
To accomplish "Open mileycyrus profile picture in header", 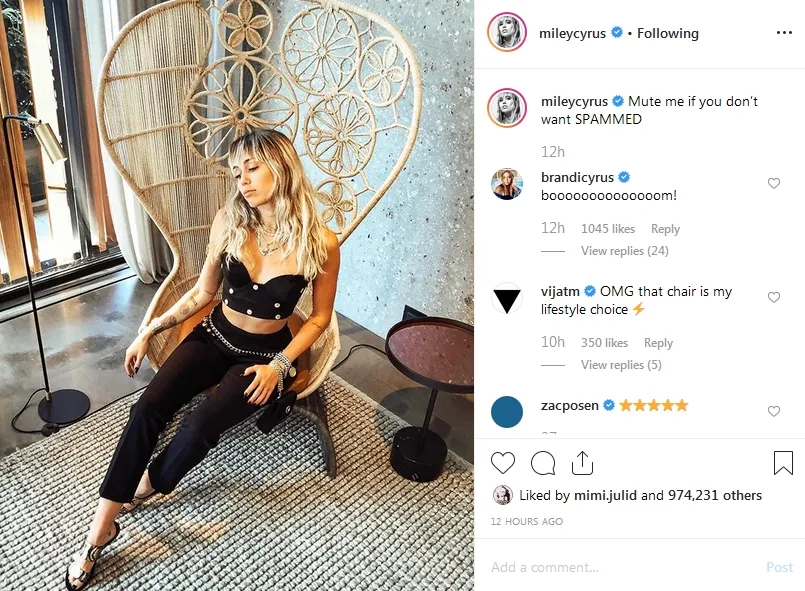I will [x=507, y=33].
